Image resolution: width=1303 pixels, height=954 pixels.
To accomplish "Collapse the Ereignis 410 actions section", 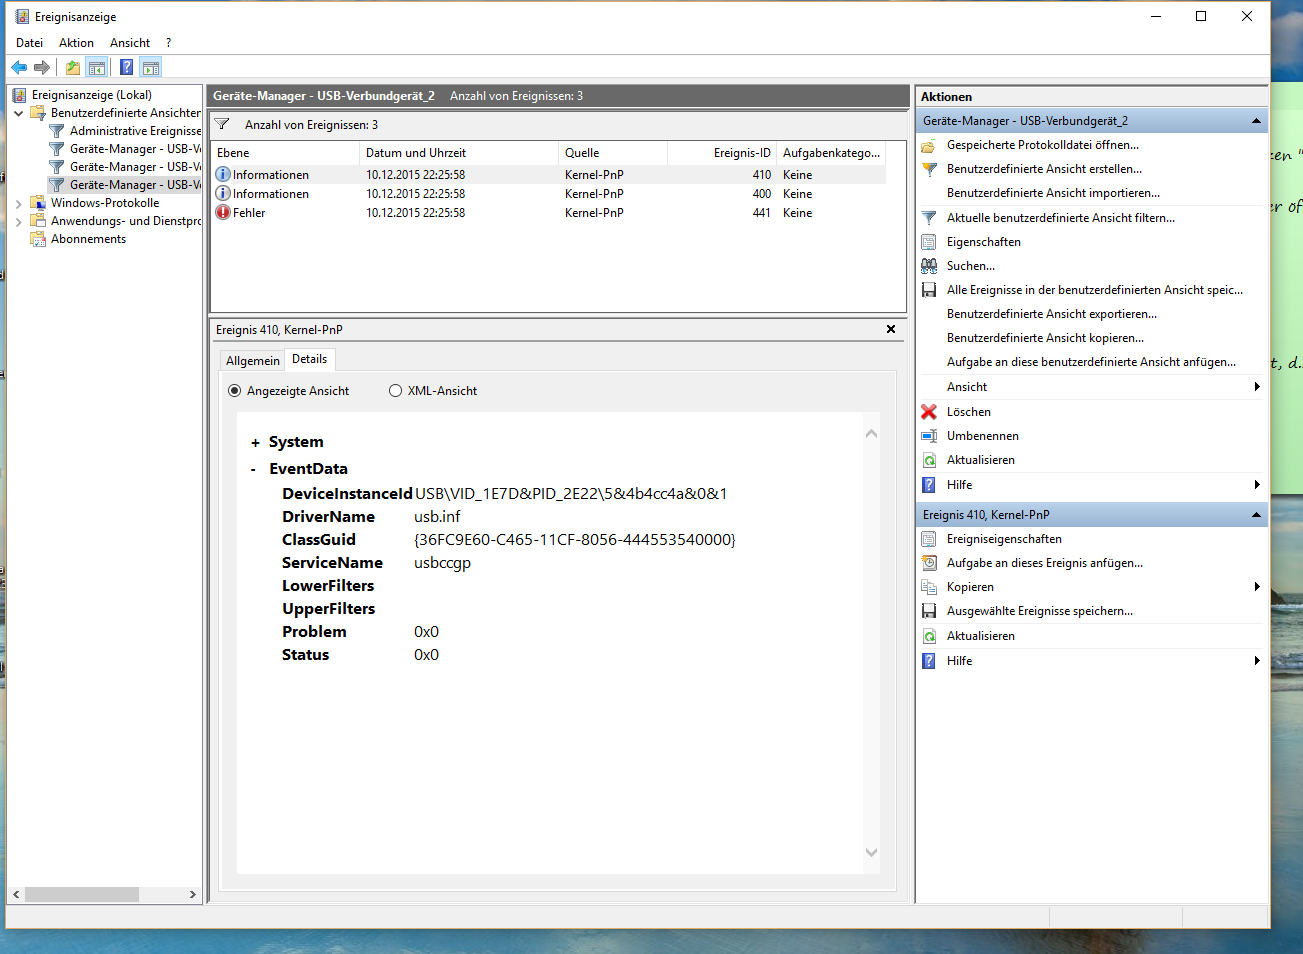I will pos(1256,515).
